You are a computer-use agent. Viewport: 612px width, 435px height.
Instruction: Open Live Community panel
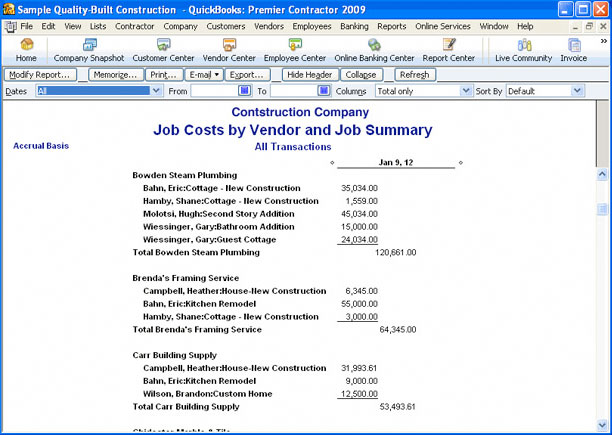click(x=523, y=50)
